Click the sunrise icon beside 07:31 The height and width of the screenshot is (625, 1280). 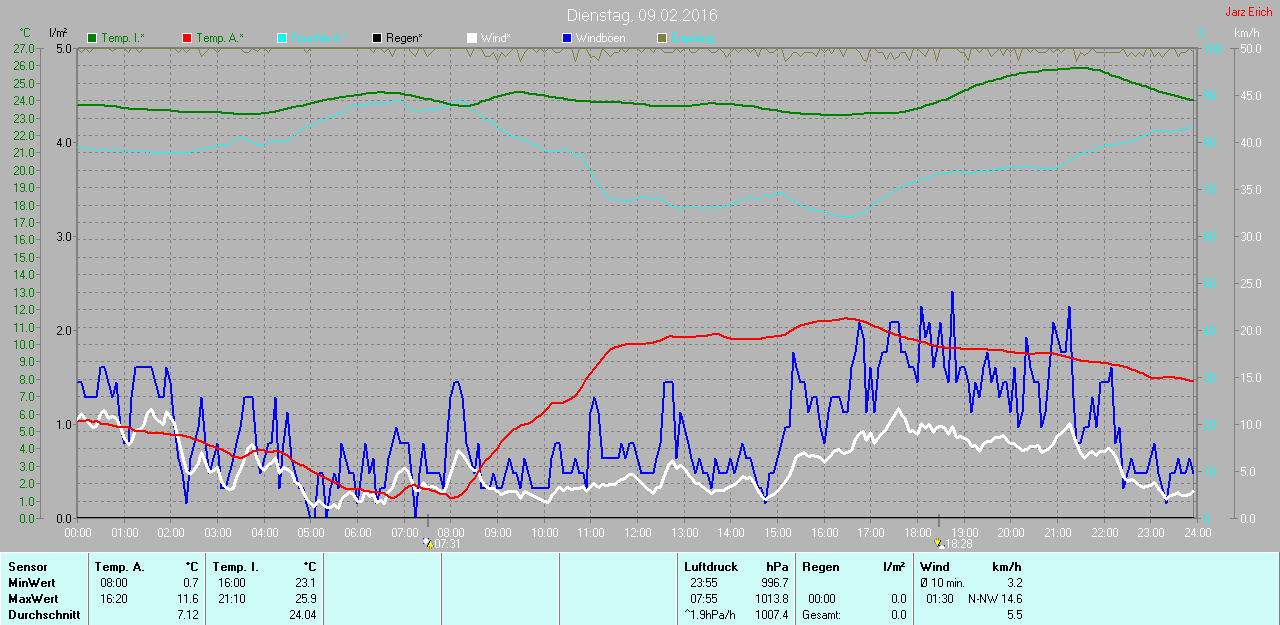click(429, 544)
